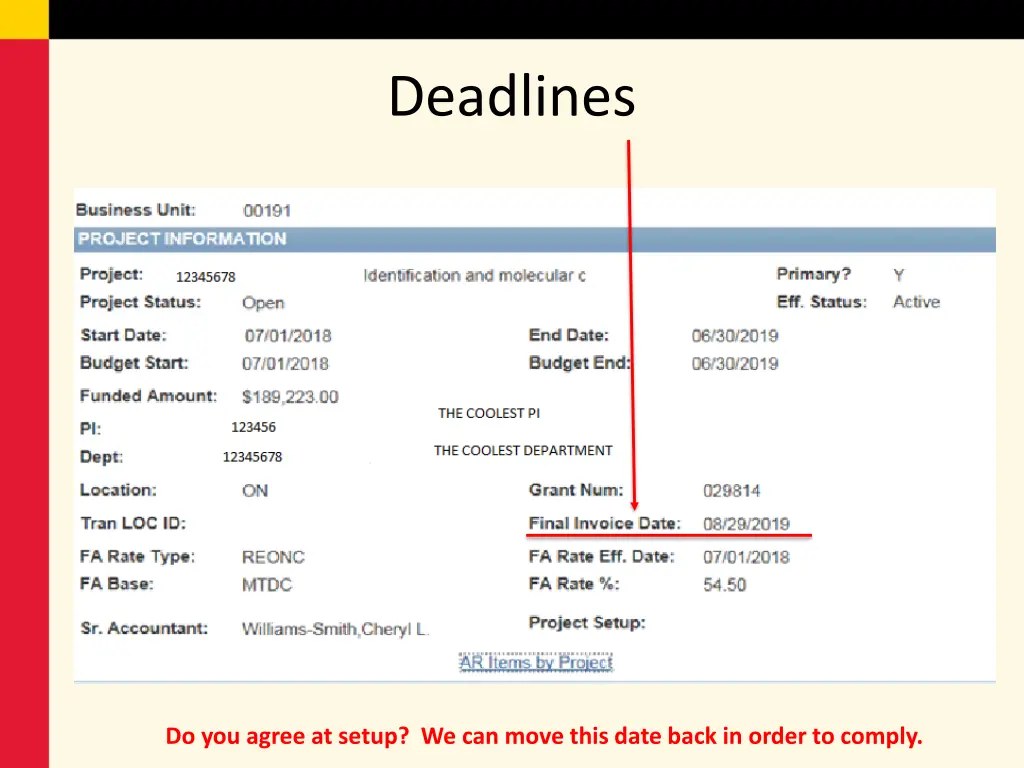Click the Budget Start value 07/01/2018
1024x768 pixels.
(285, 364)
